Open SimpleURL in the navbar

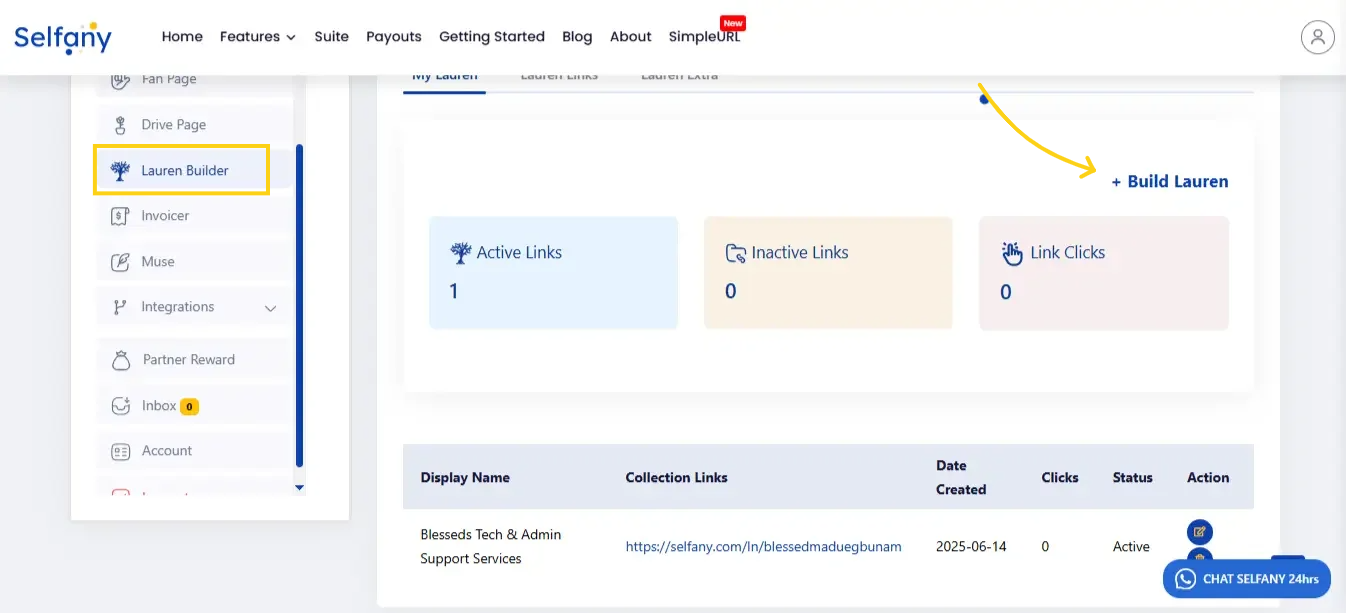point(705,37)
